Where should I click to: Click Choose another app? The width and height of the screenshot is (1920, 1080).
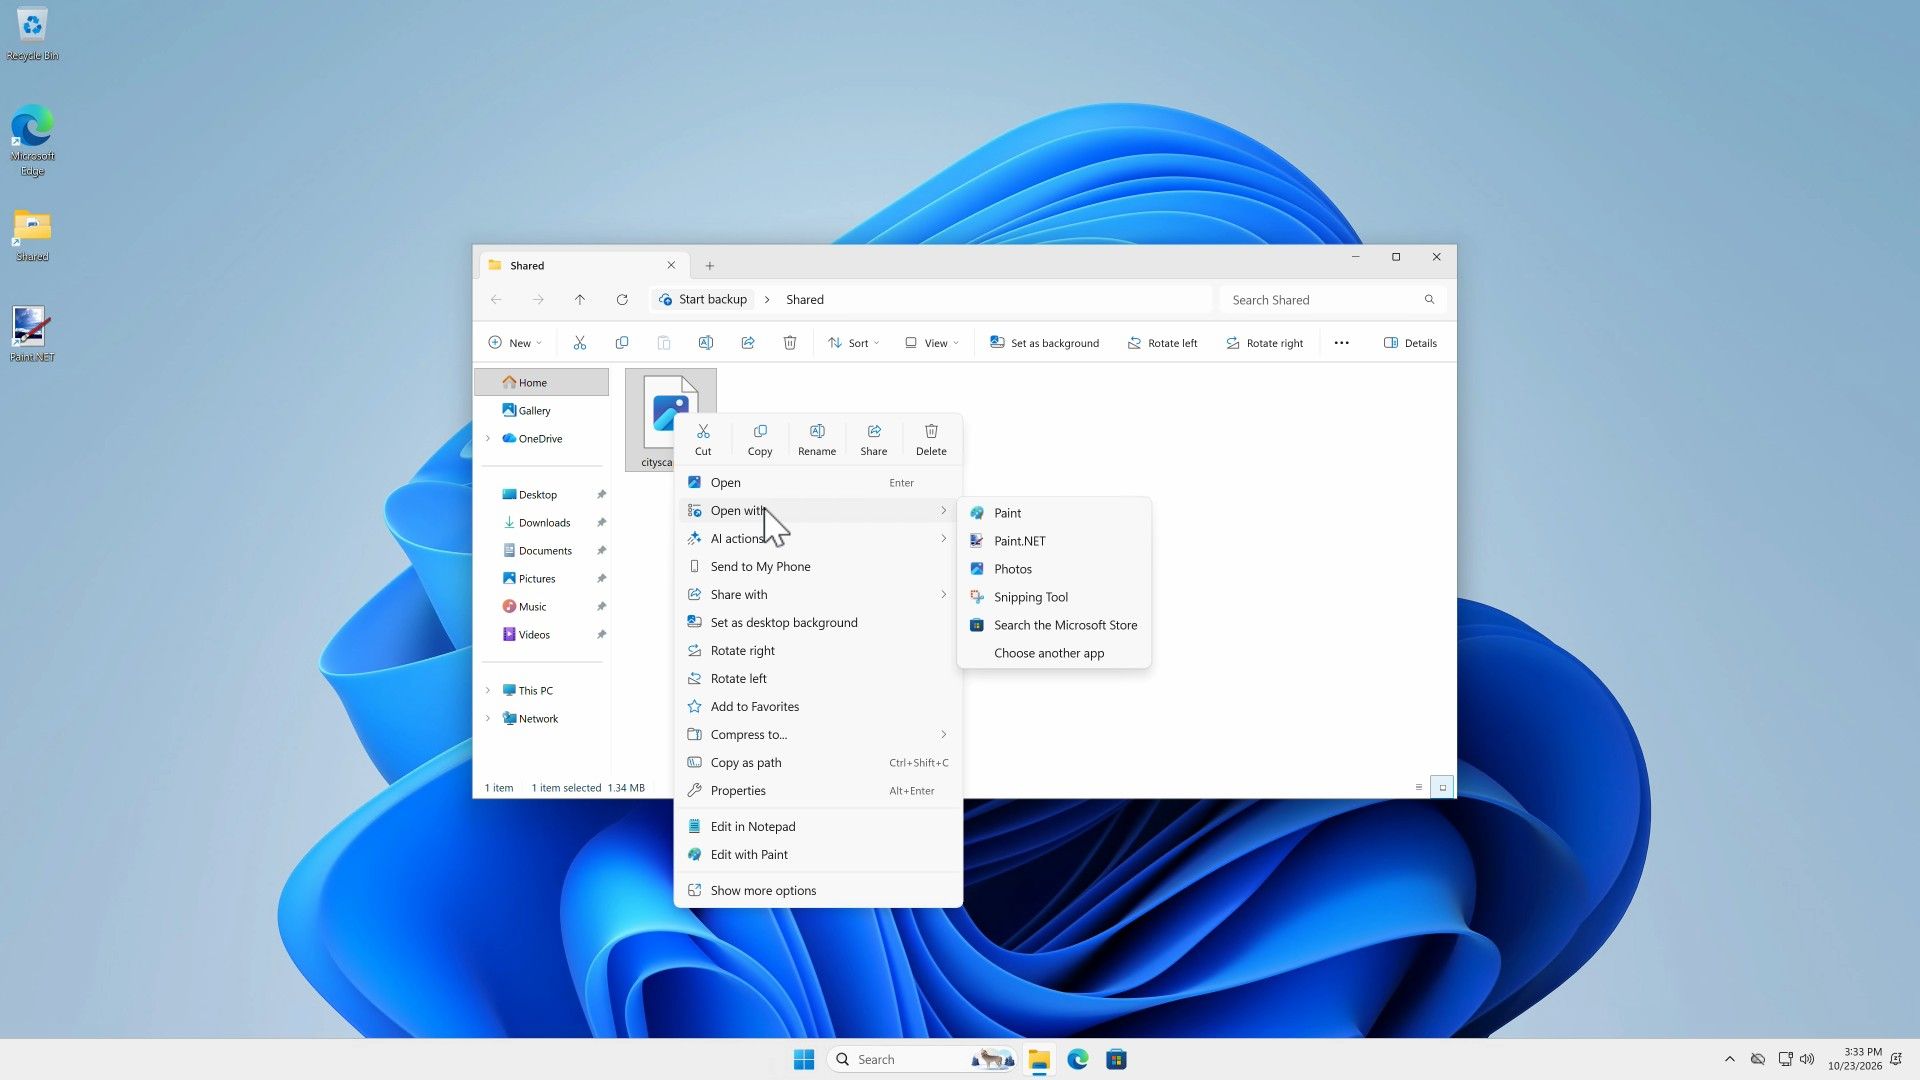coord(1054,653)
